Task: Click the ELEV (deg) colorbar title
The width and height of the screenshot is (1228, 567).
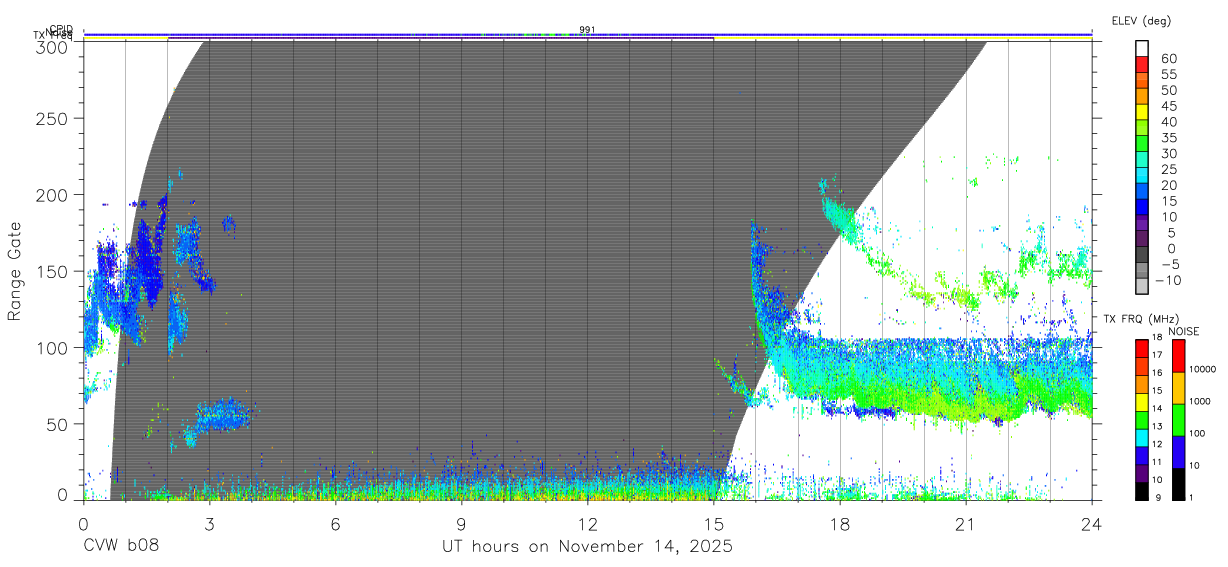Action: 1141,21
